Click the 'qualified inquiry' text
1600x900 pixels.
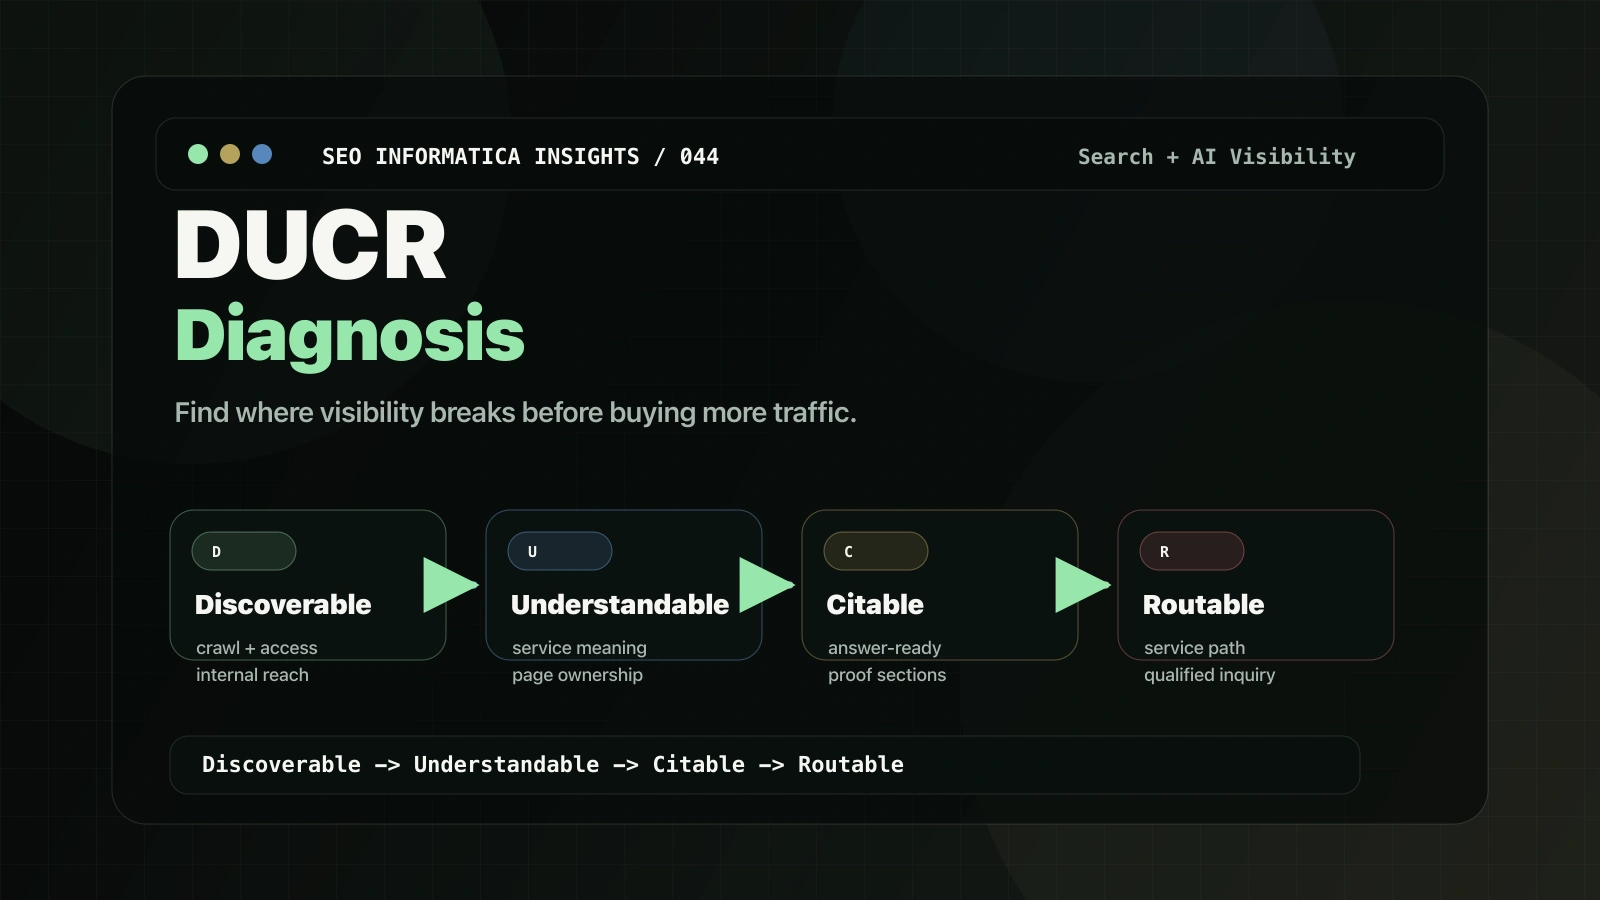[1209, 675]
